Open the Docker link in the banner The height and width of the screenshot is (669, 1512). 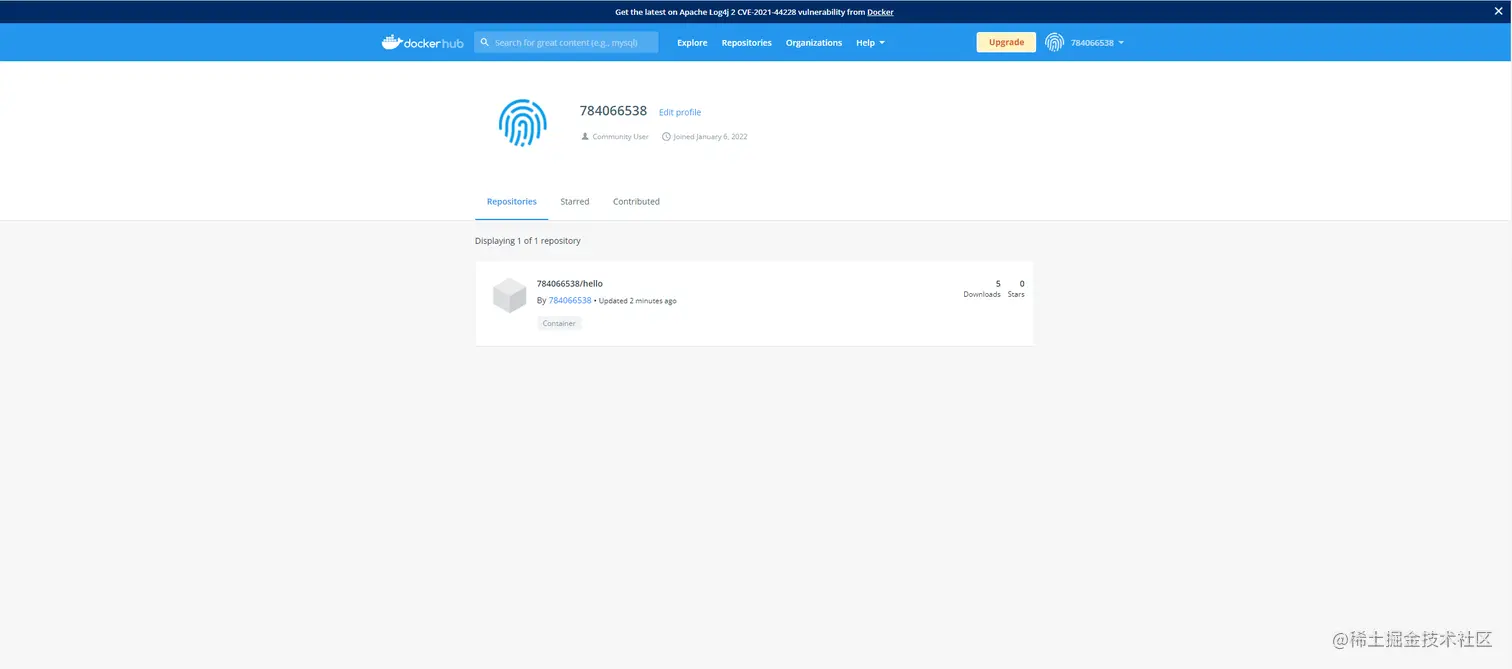[x=880, y=12]
